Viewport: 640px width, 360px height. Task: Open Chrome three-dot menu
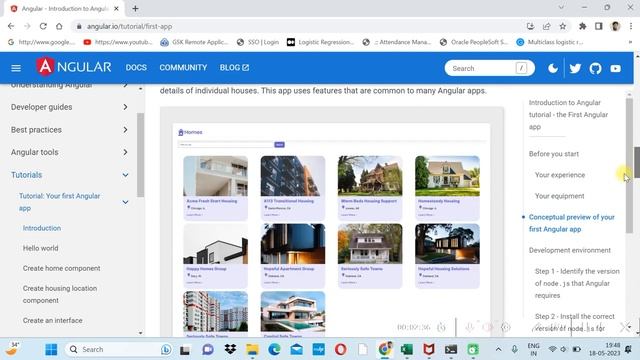pyautogui.click(x=631, y=26)
